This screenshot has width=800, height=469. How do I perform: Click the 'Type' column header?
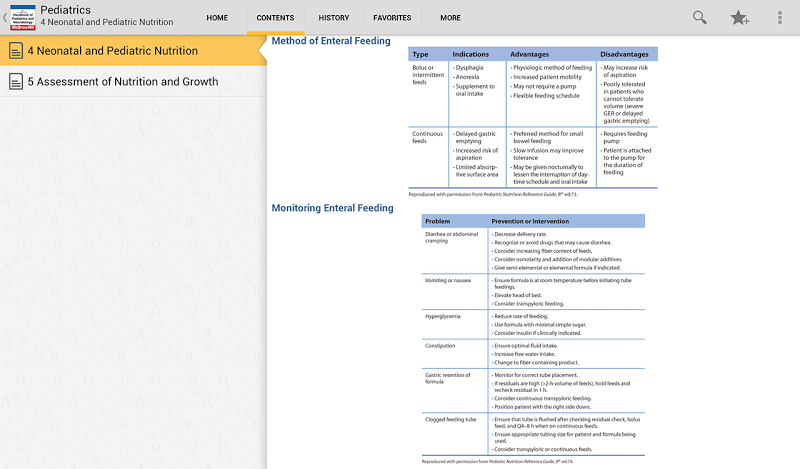(x=420, y=54)
